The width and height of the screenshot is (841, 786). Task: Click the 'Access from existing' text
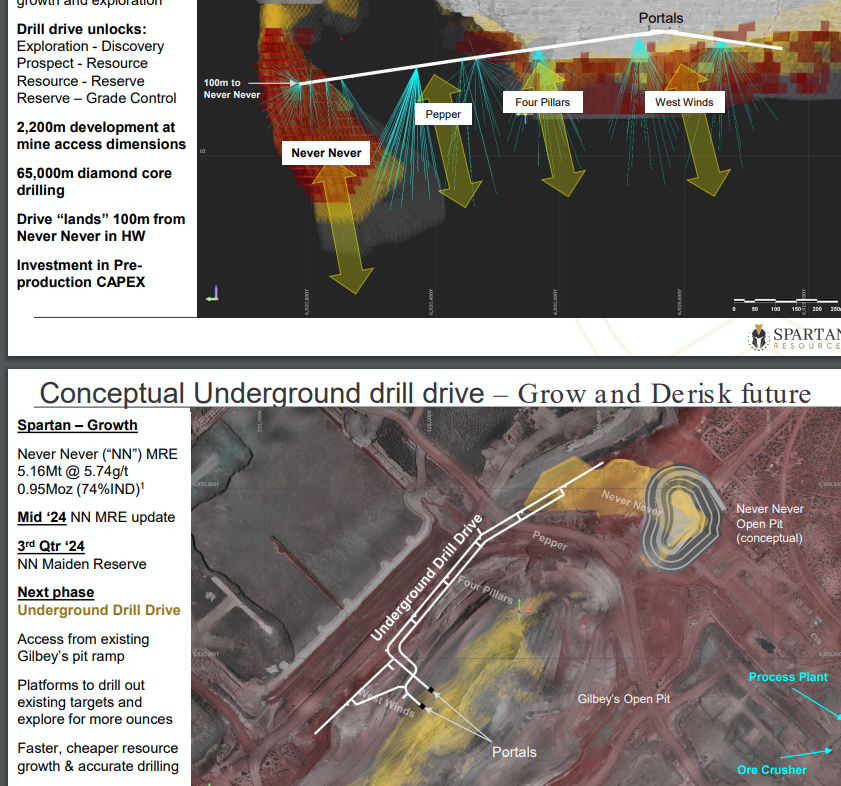click(83, 639)
